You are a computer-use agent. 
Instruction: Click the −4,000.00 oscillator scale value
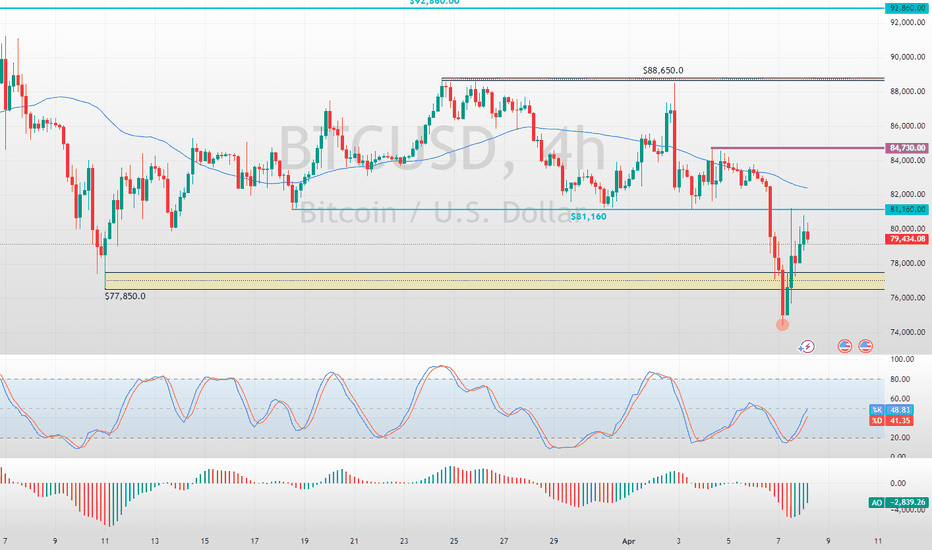907,510
